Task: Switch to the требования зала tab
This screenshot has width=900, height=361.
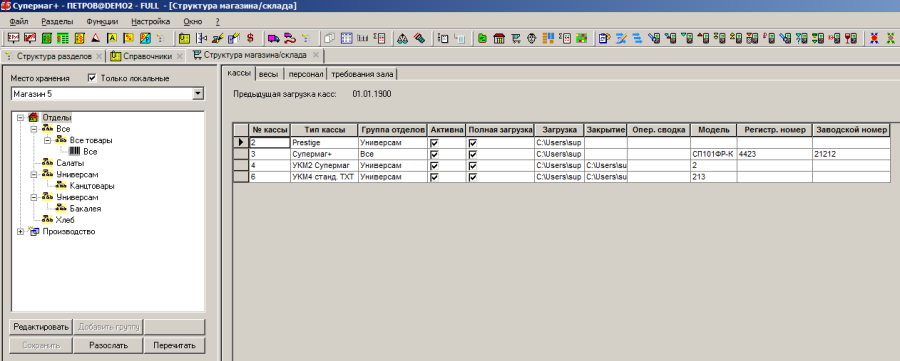Action: tap(363, 74)
